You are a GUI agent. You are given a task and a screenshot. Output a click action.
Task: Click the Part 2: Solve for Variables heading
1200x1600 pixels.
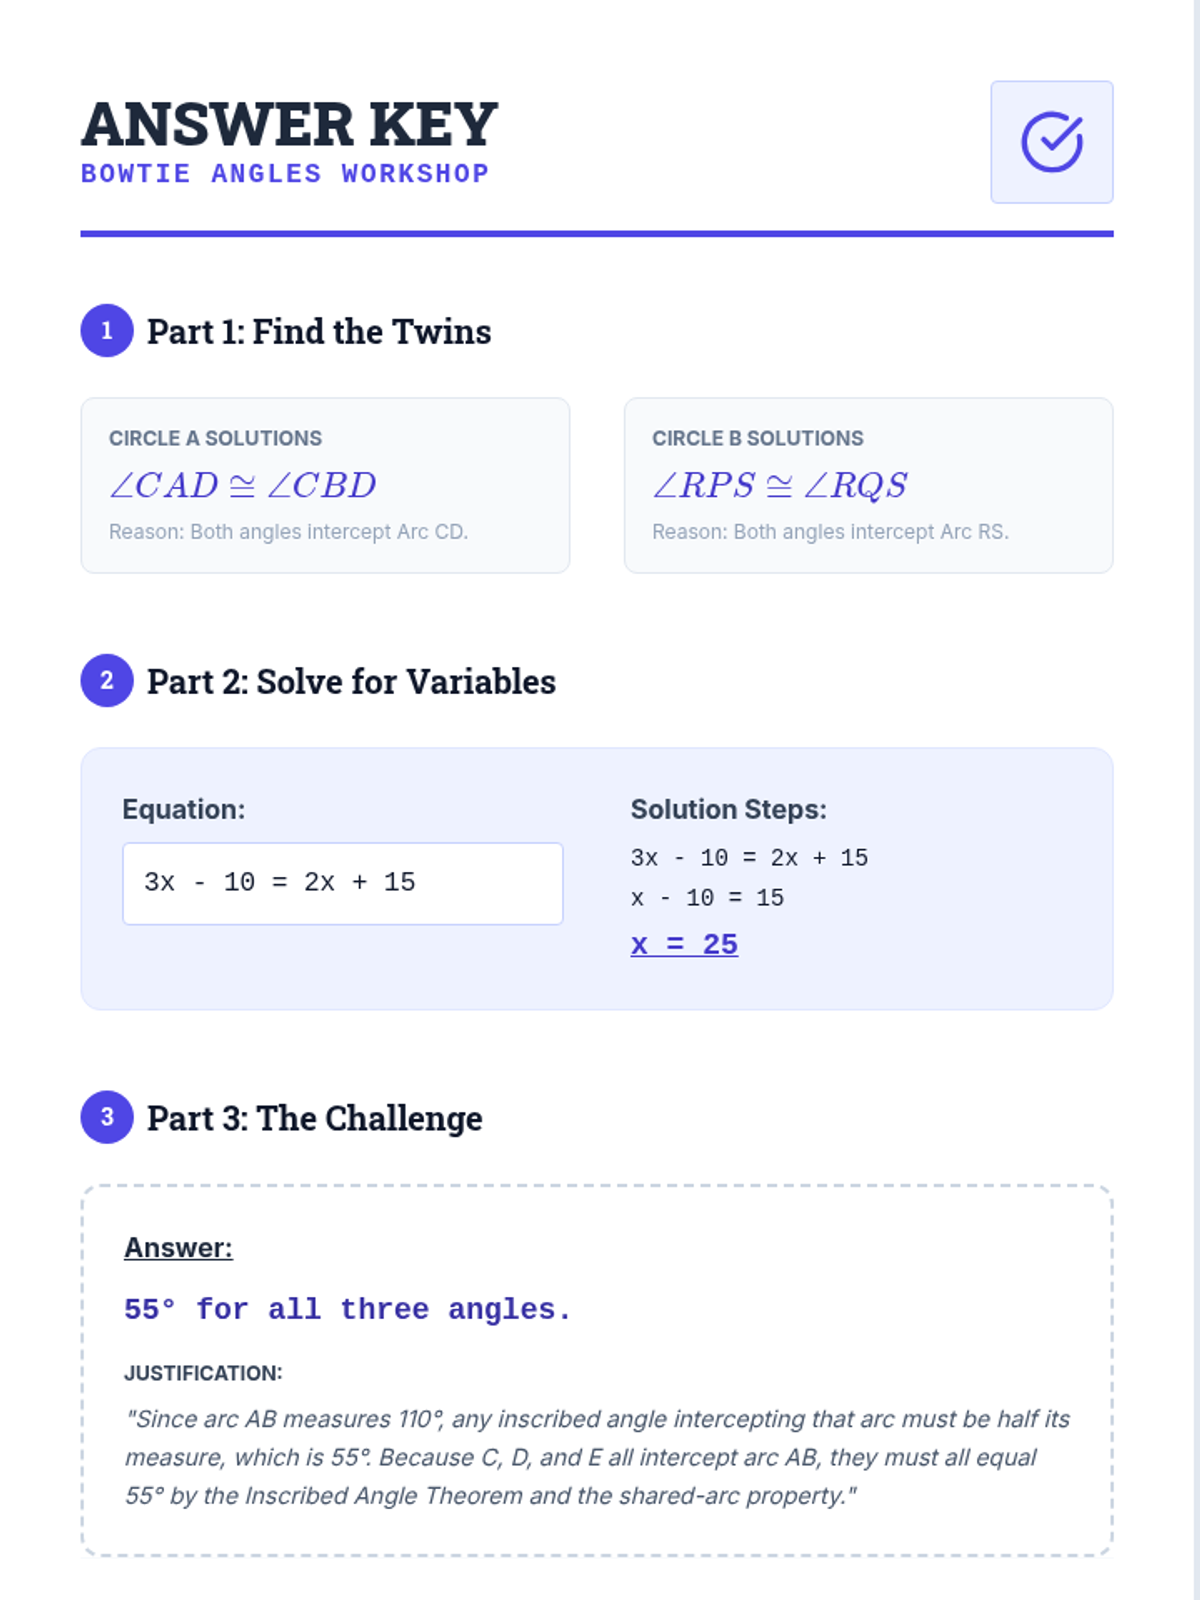[351, 682]
